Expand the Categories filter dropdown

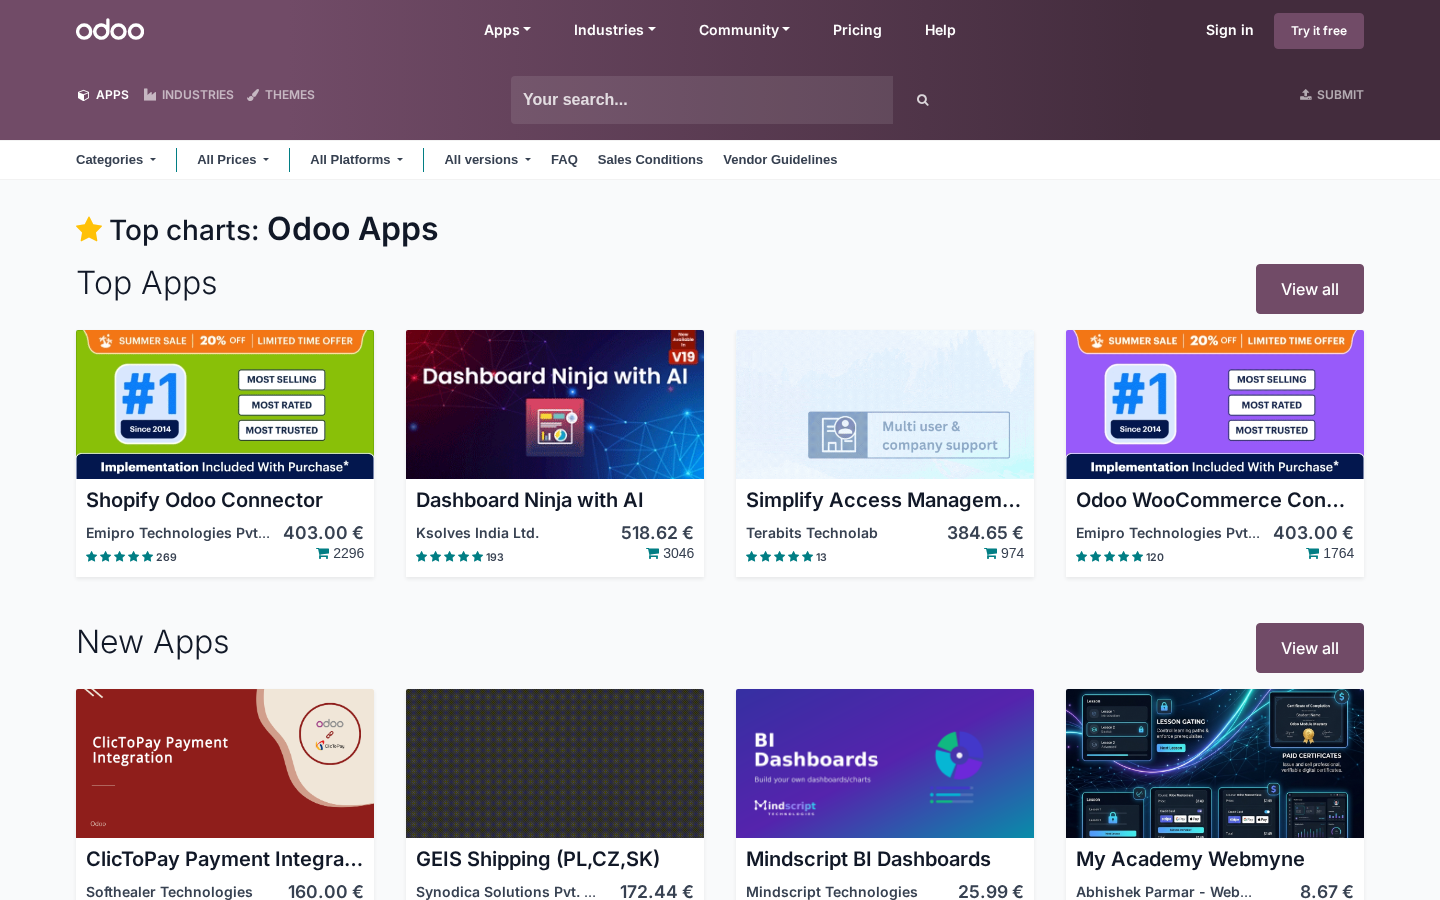pos(116,160)
